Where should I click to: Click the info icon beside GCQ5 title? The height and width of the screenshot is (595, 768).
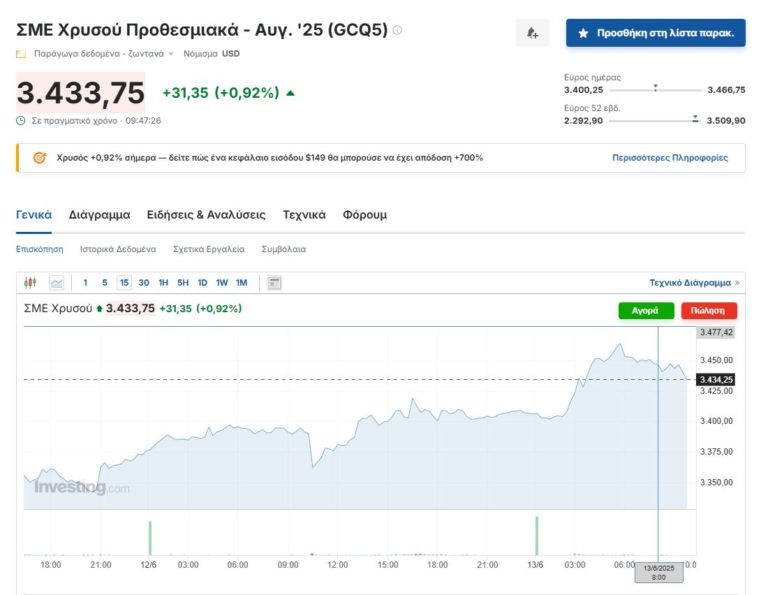pyautogui.click(x=397, y=30)
